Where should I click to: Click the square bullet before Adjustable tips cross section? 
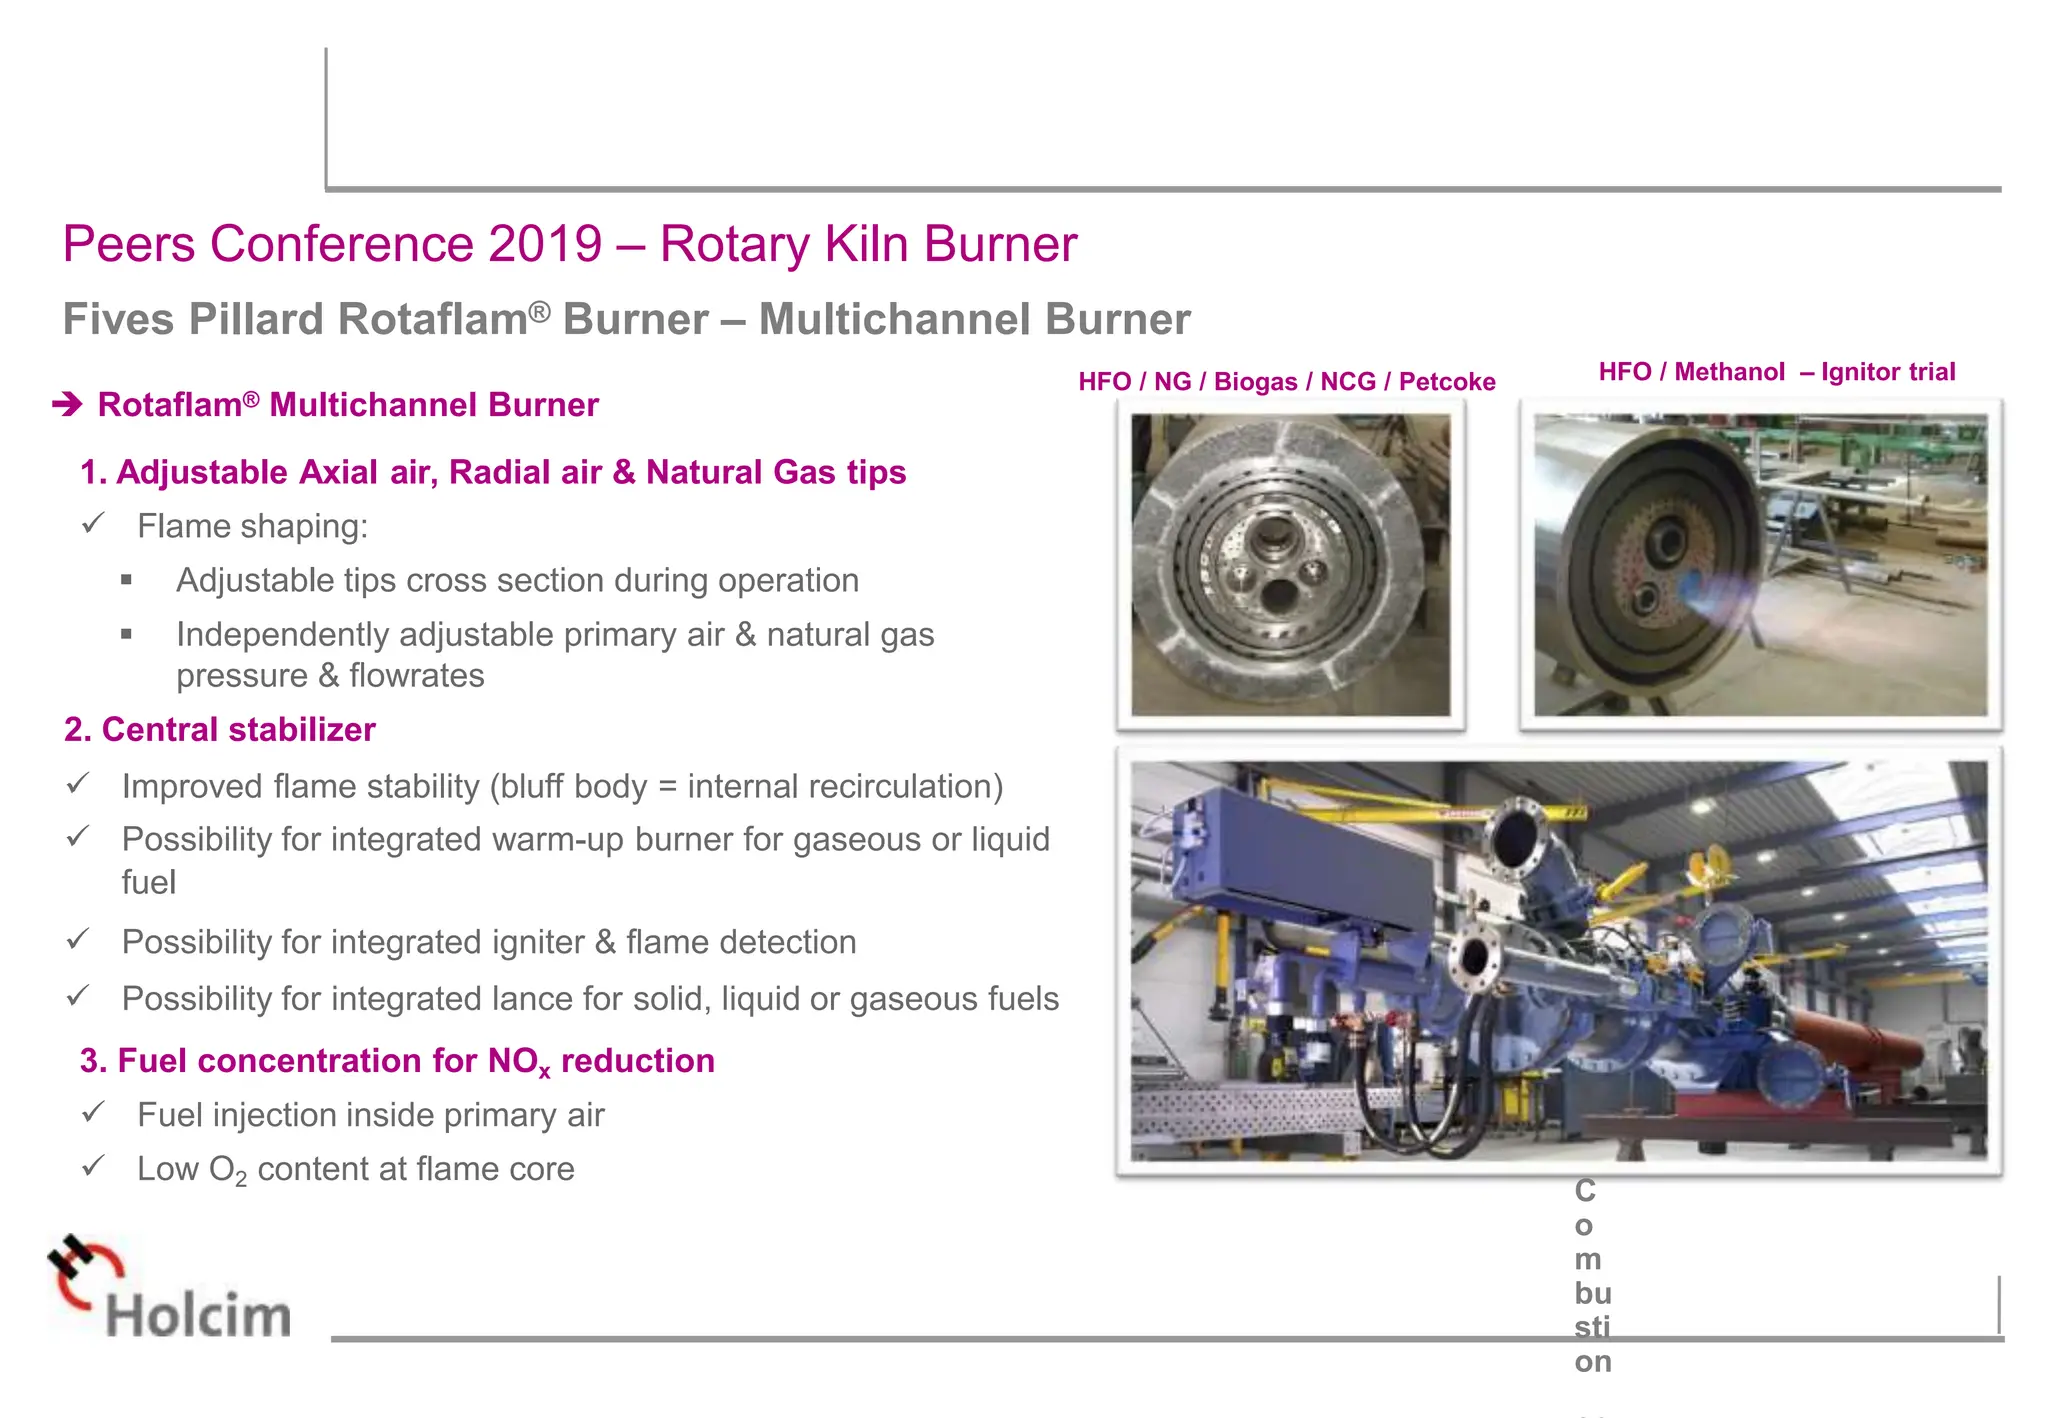tap(126, 580)
